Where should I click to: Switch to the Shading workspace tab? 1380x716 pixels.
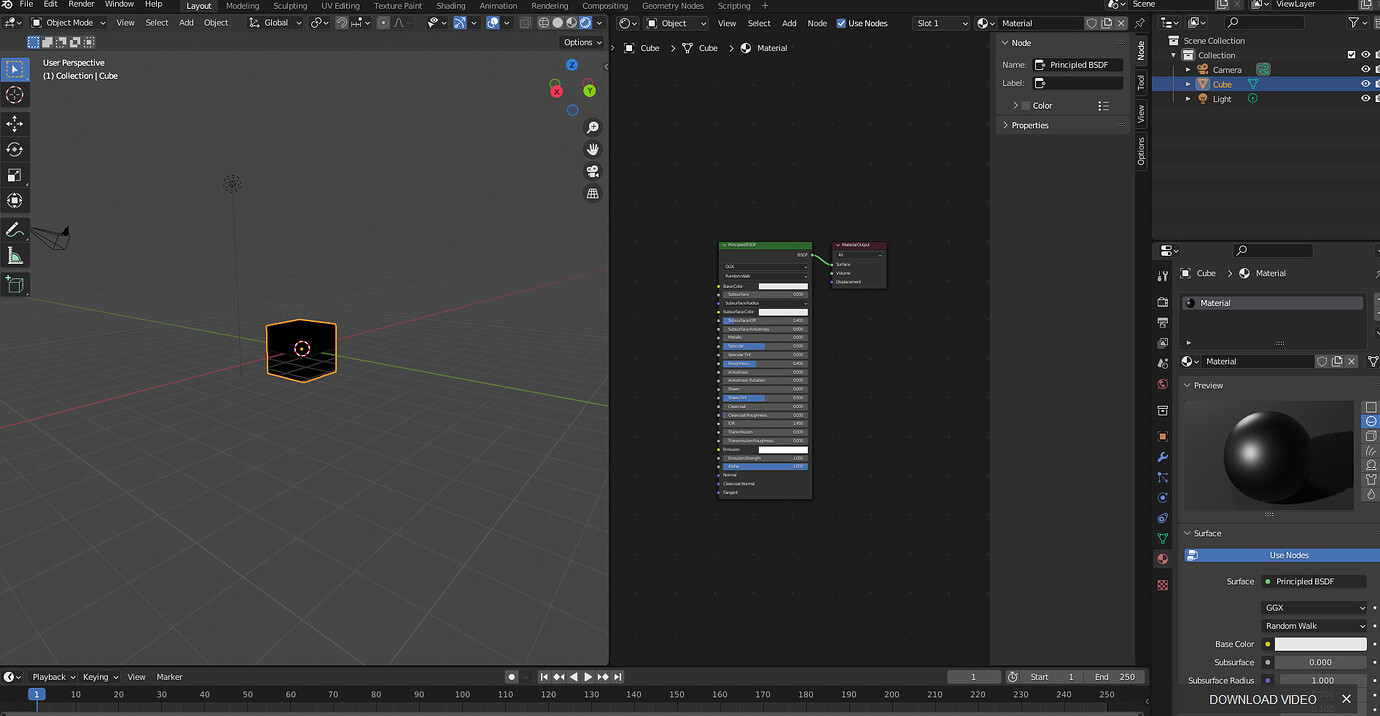click(x=450, y=6)
